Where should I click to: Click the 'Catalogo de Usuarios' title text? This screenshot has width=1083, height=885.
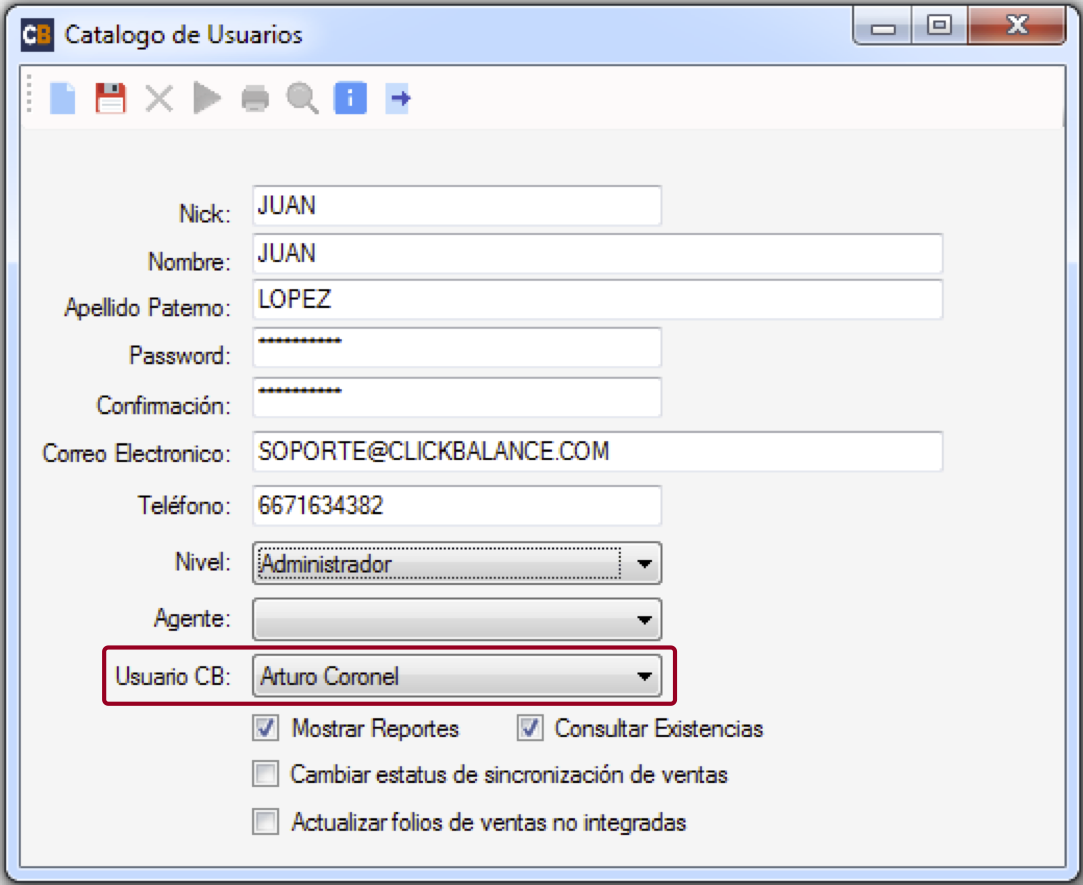184,35
